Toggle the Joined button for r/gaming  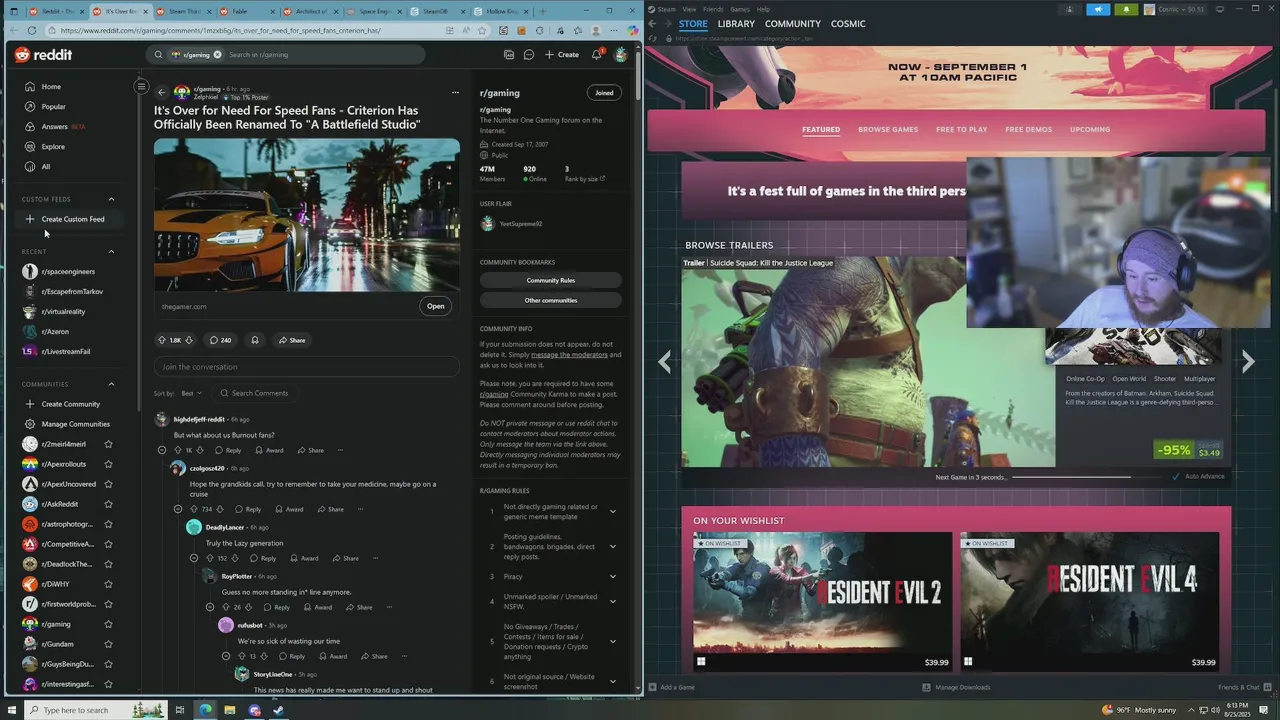point(604,93)
